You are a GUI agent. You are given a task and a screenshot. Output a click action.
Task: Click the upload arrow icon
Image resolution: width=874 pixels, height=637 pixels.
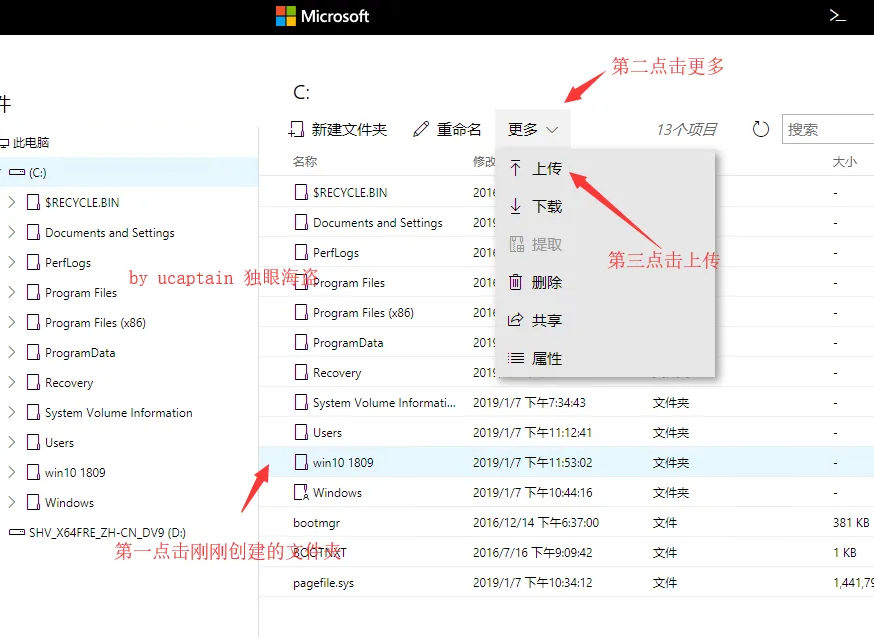[x=516, y=168]
